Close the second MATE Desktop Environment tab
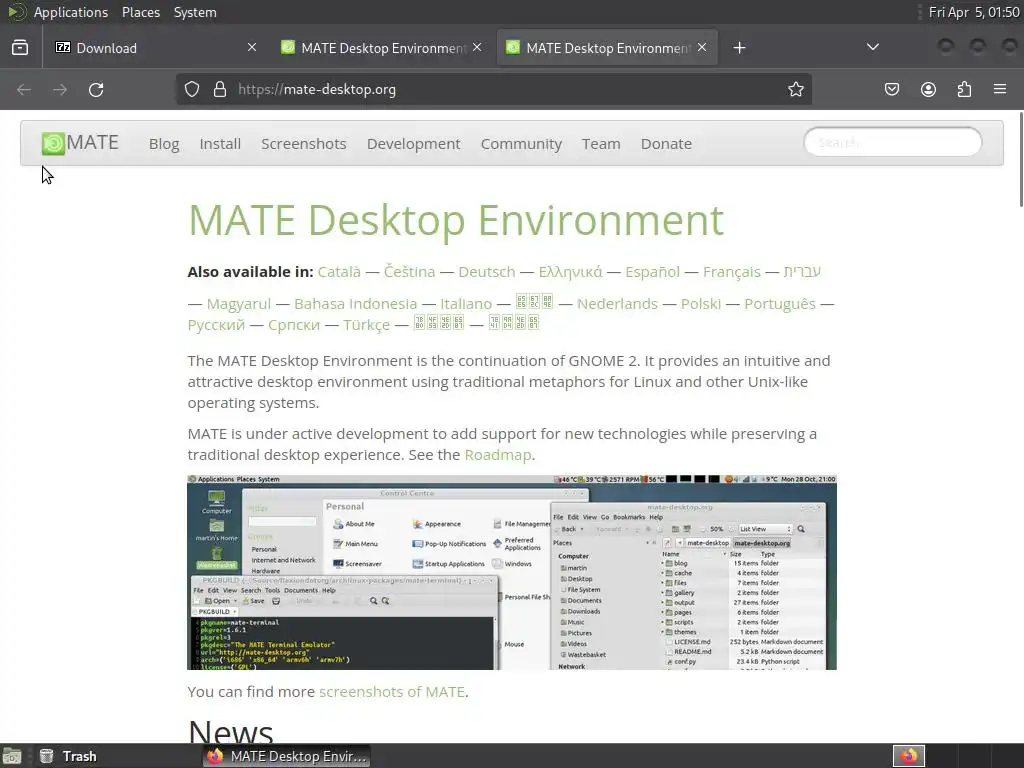This screenshot has width=1024, height=768. click(x=477, y=47)
